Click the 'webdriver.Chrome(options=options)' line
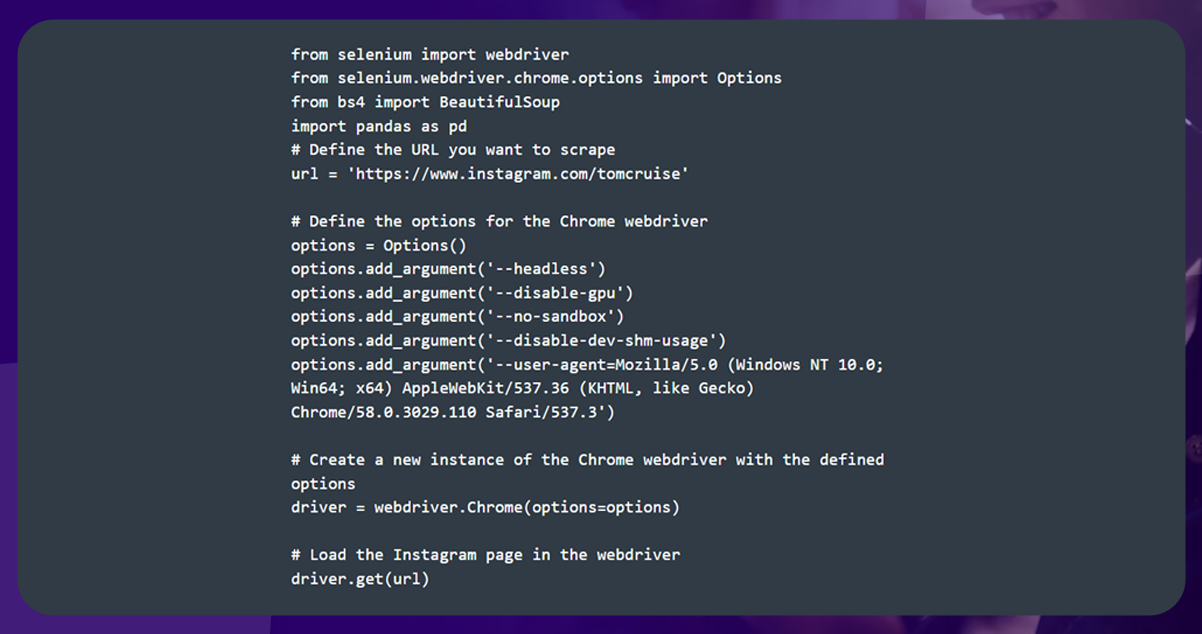Screen dimensions: 1202x634 point(485,507)
